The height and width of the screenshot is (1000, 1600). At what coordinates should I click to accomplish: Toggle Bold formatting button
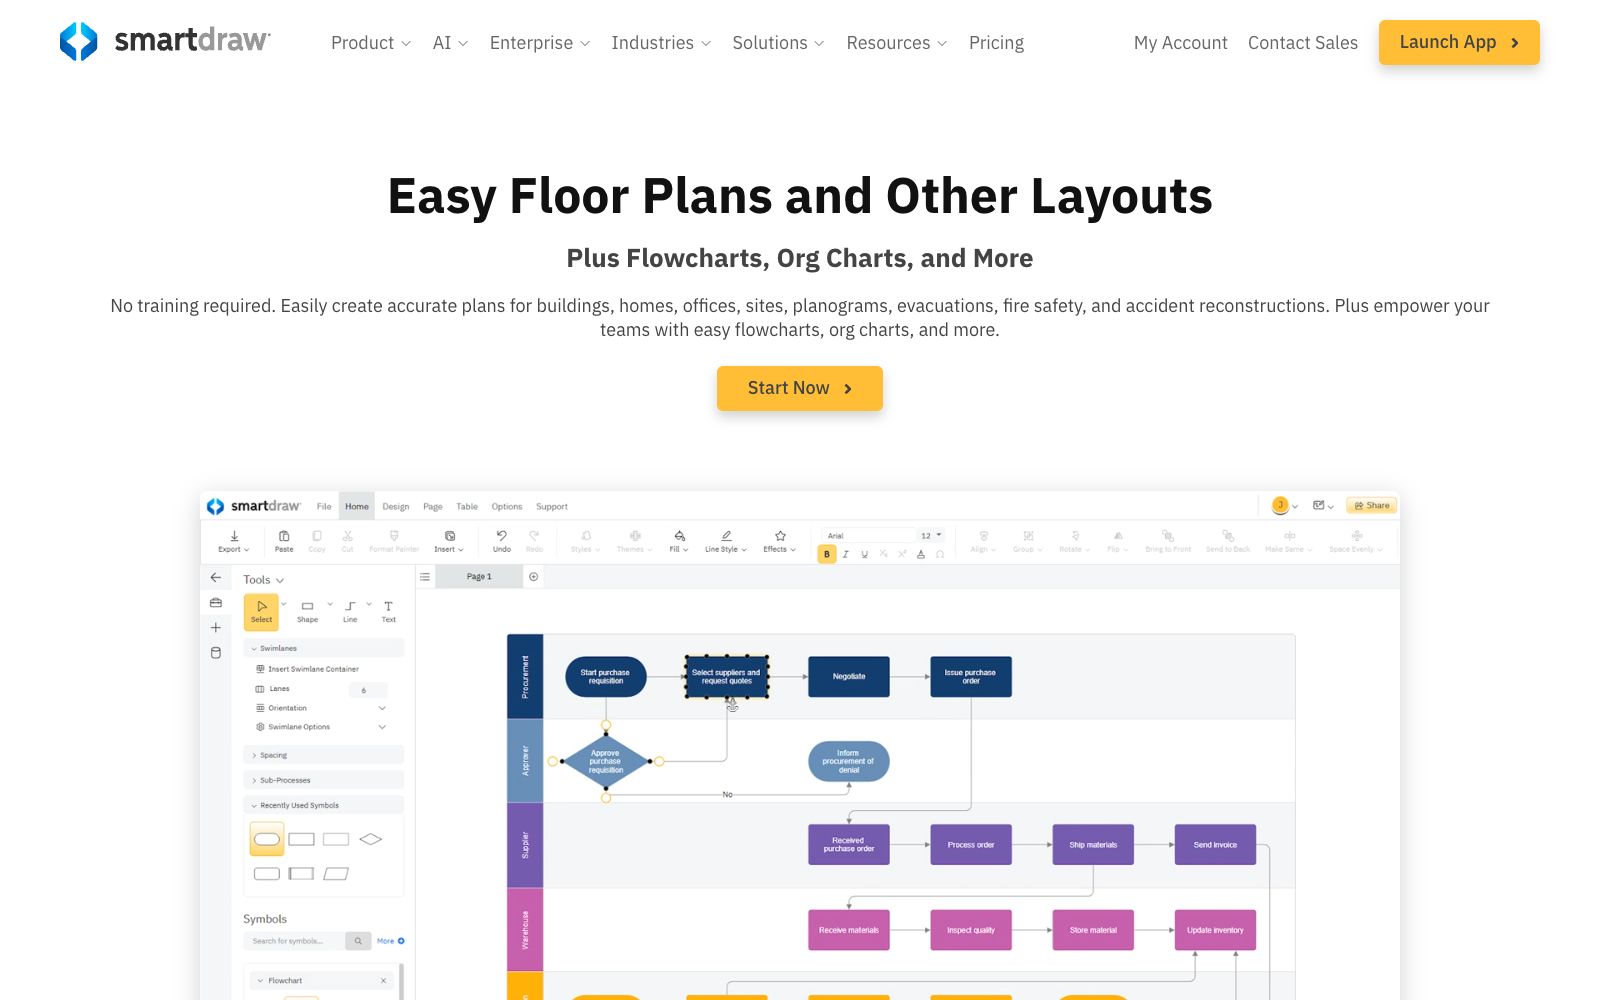tap(827, 554)
